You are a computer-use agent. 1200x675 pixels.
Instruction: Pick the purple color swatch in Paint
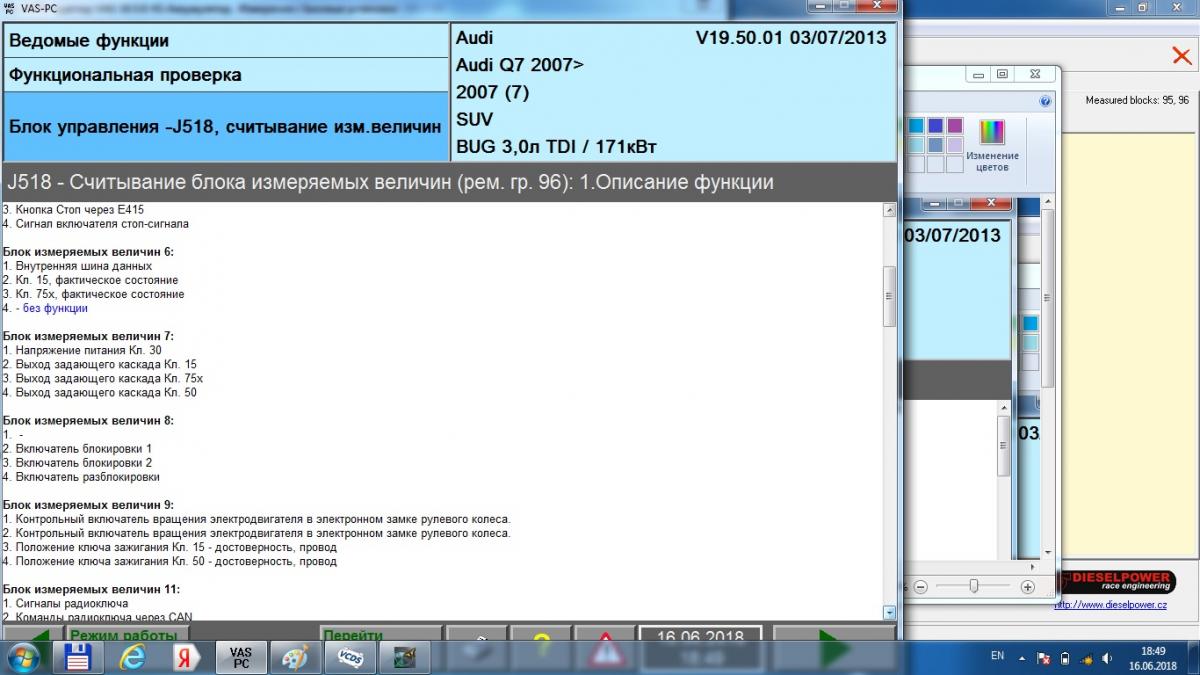954,126
